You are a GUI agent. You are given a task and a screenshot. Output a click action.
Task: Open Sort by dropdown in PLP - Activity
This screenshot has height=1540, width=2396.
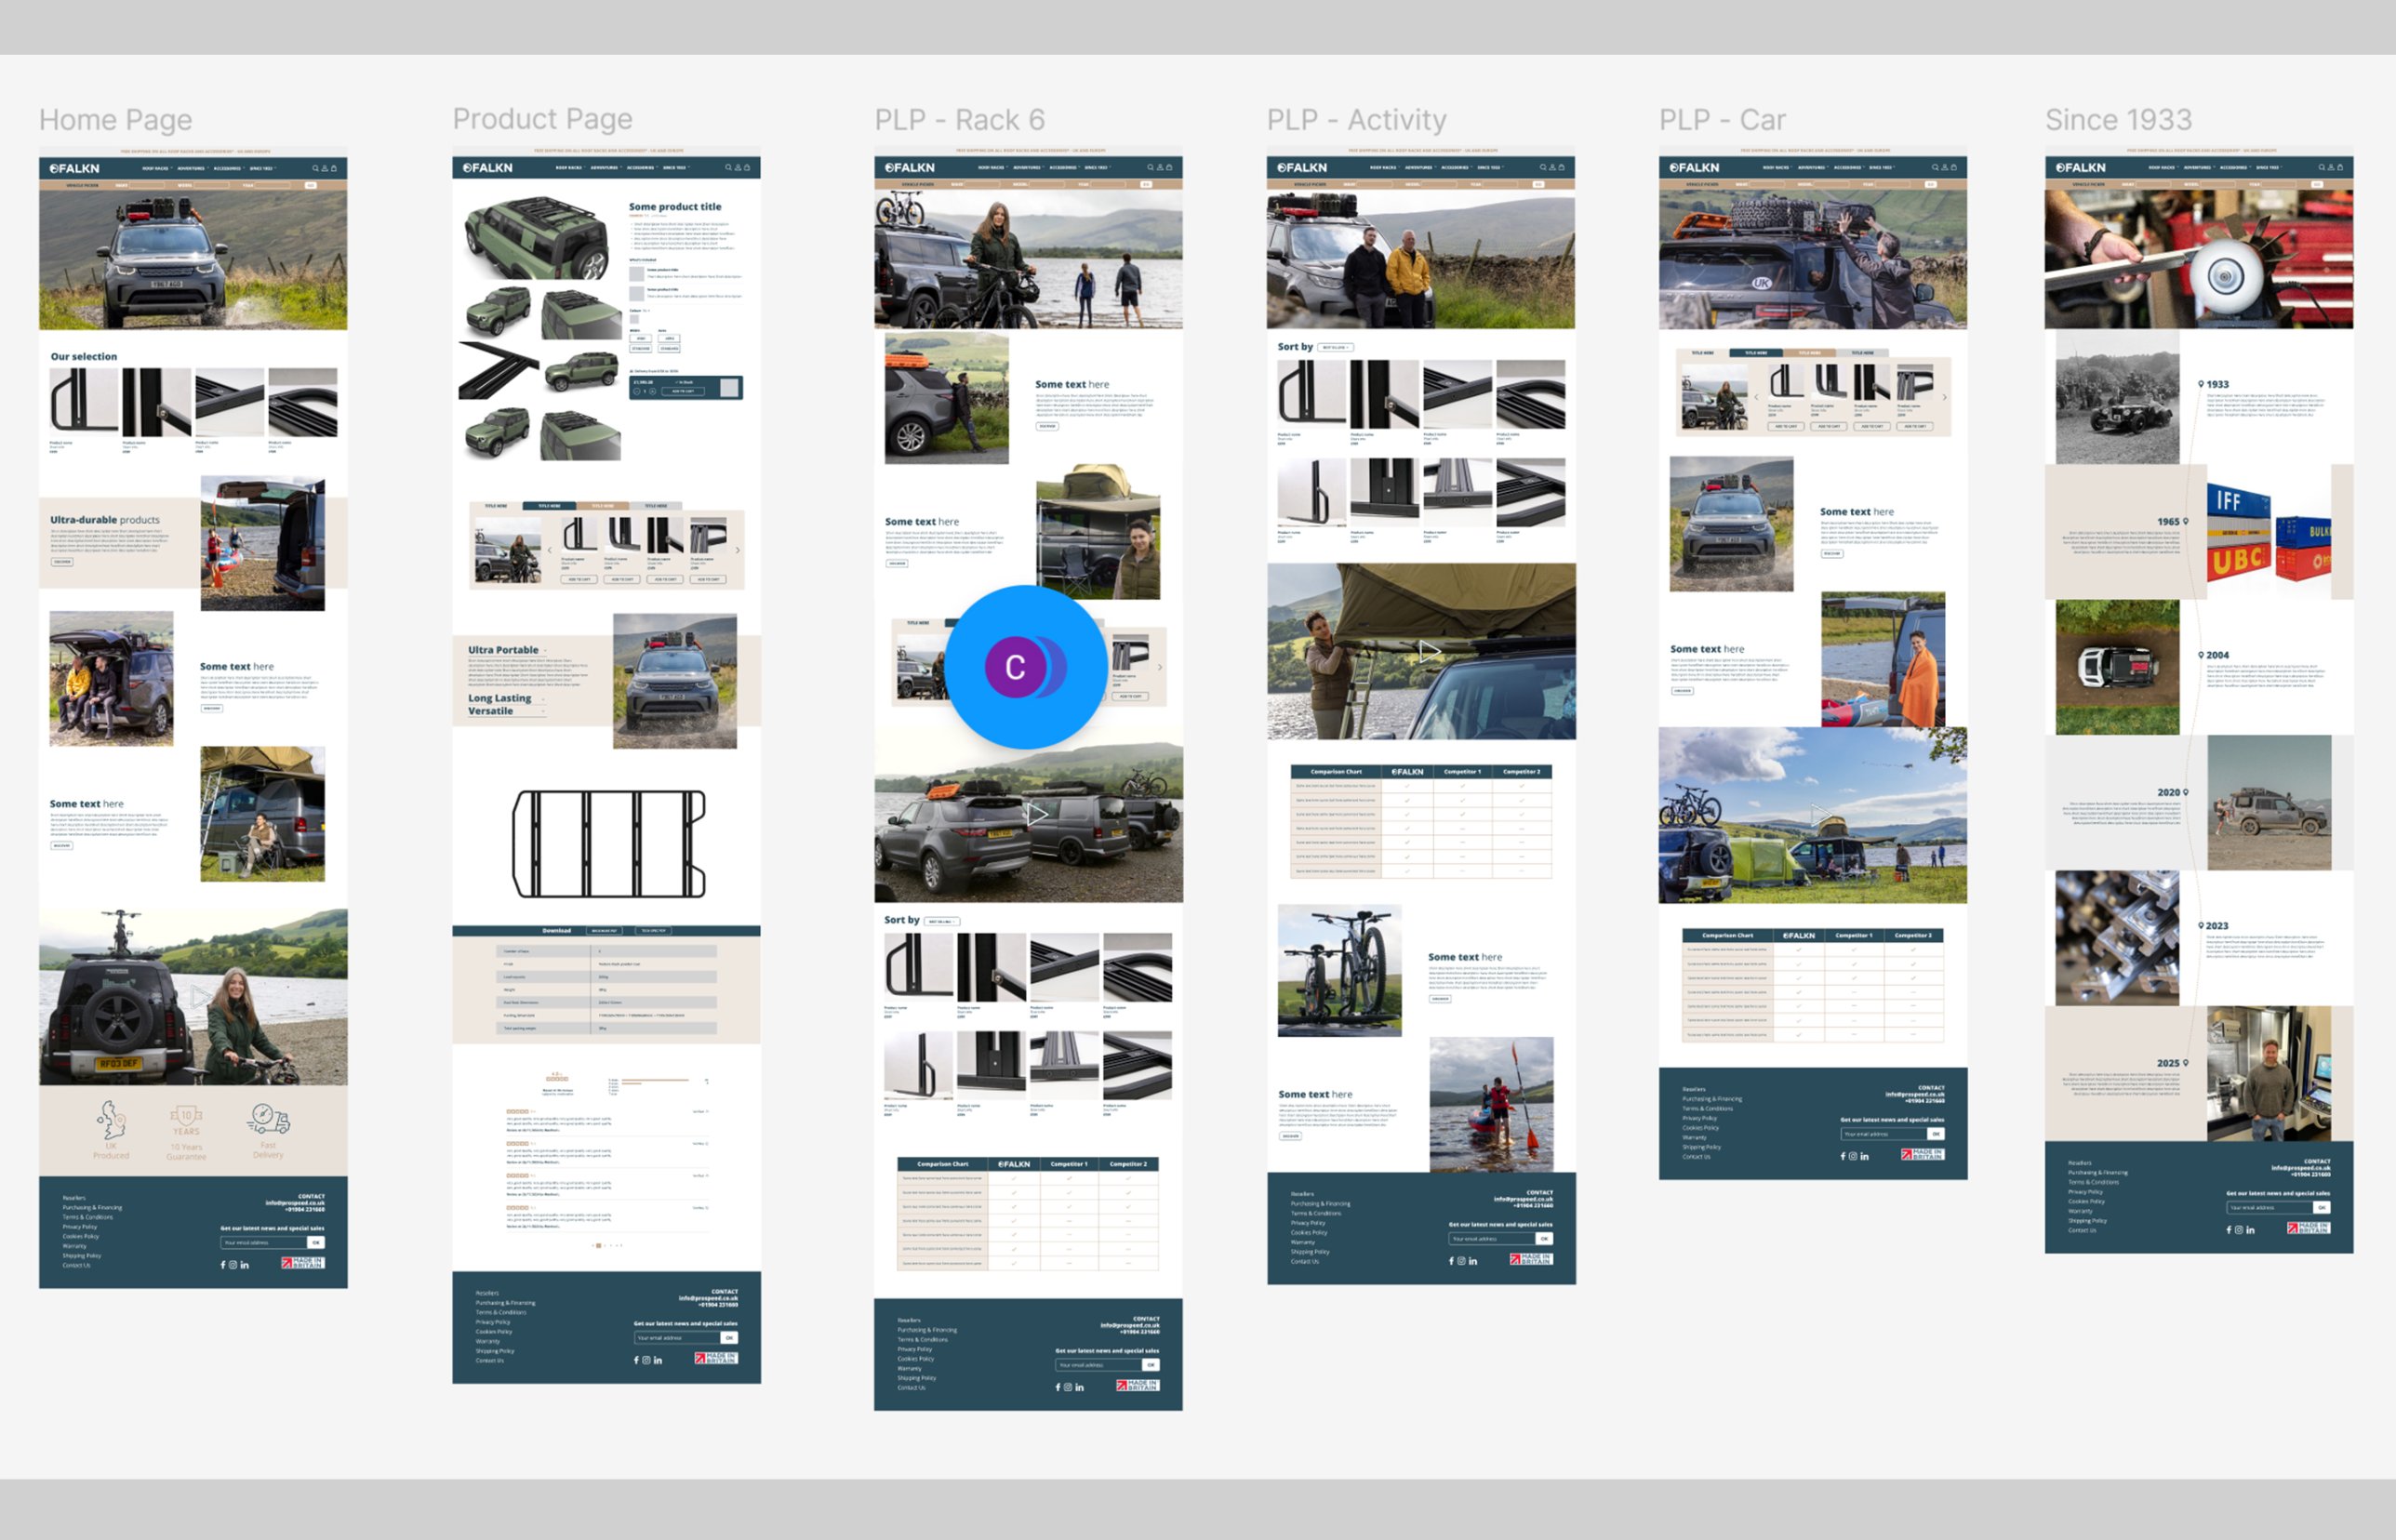coord(1335,347)
